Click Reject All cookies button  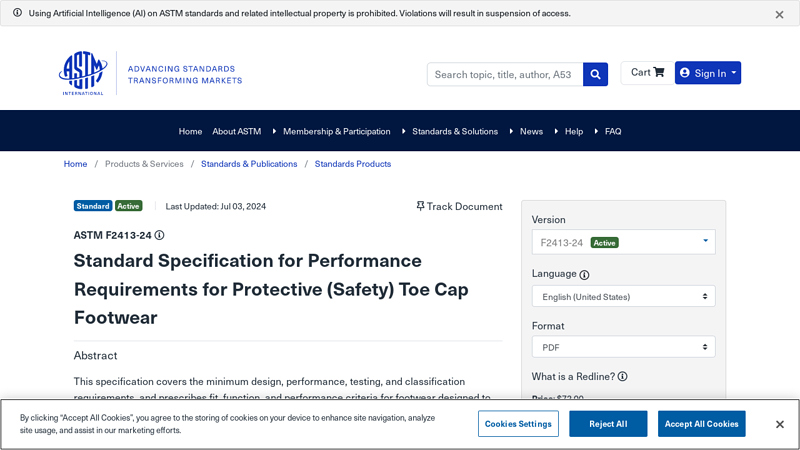pos(608,424)
